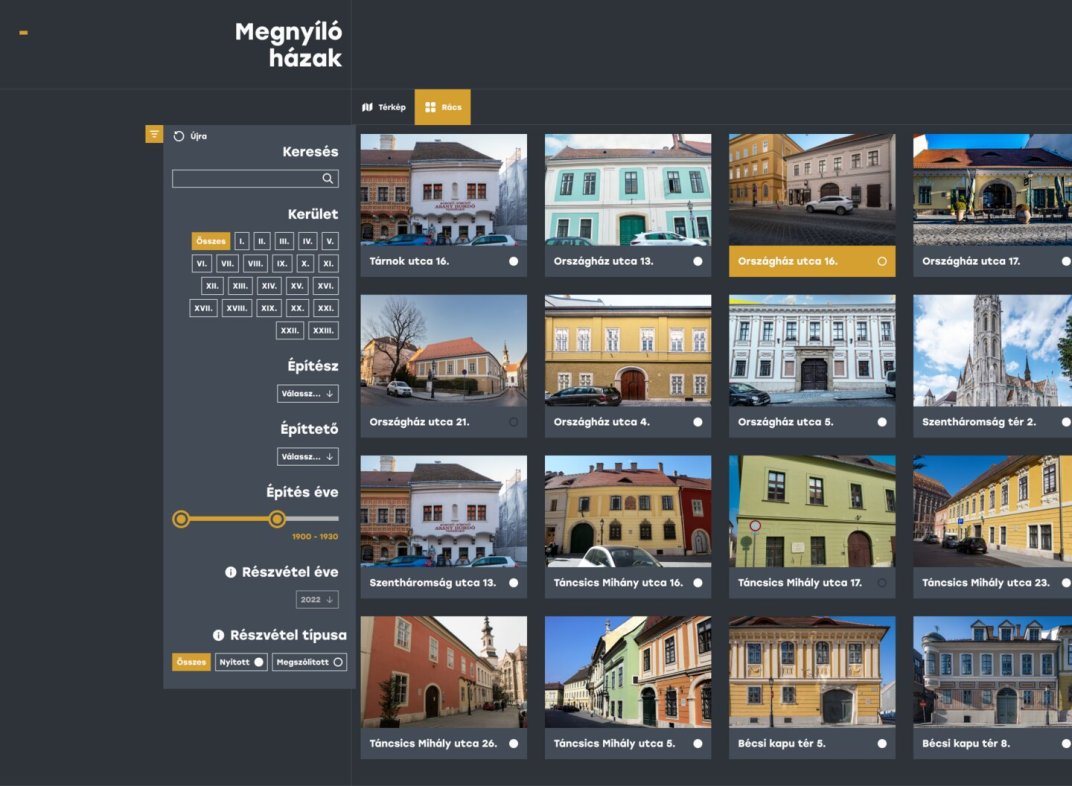Click the info icon beside Részvétel típusa
The width and height of the screenshot is (1072, 786).
(x=218, y=635)
